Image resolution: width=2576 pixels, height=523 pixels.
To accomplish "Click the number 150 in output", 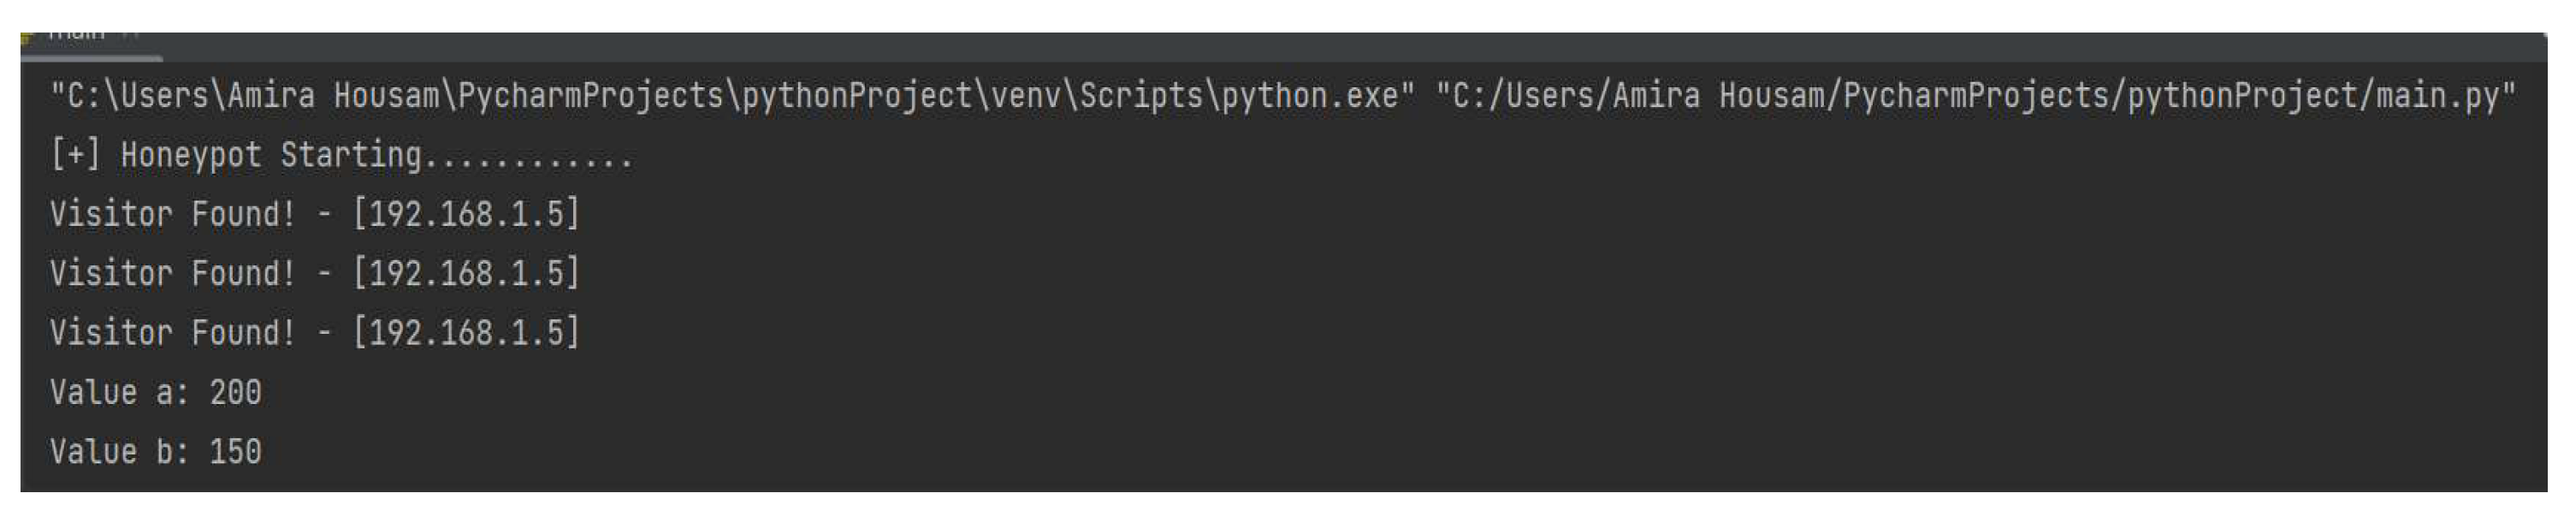I will coord(235,451).
